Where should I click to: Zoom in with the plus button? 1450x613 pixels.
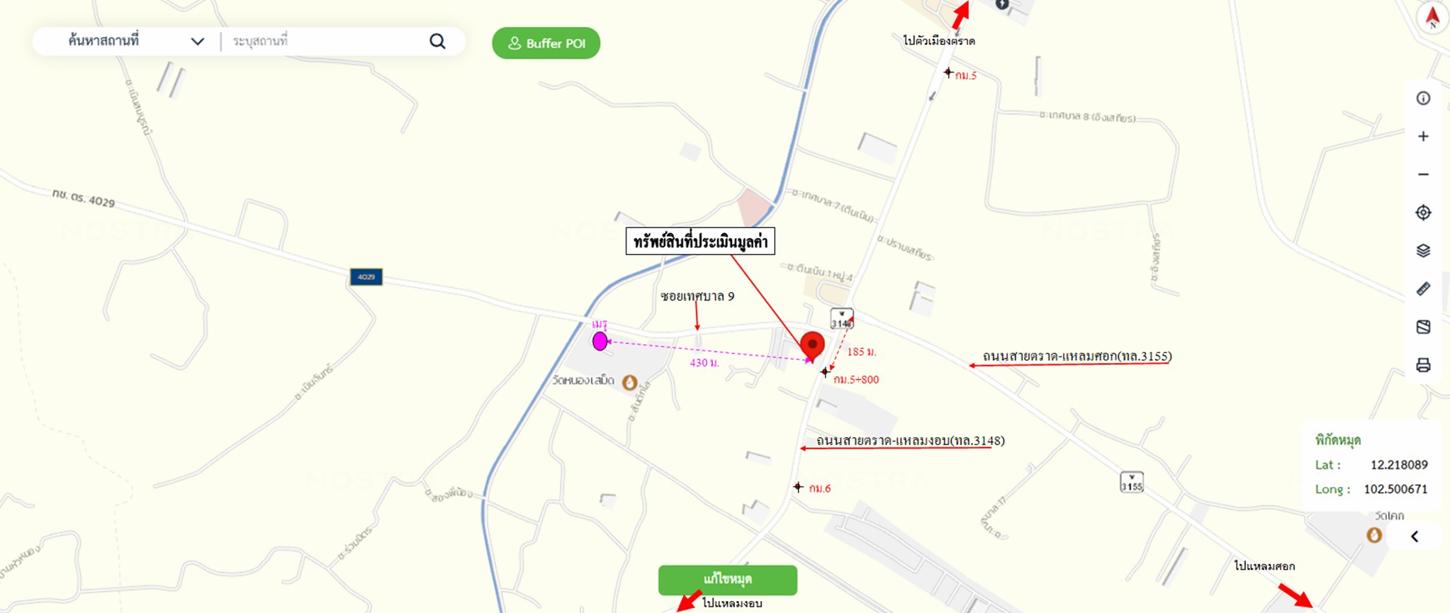1424,136
